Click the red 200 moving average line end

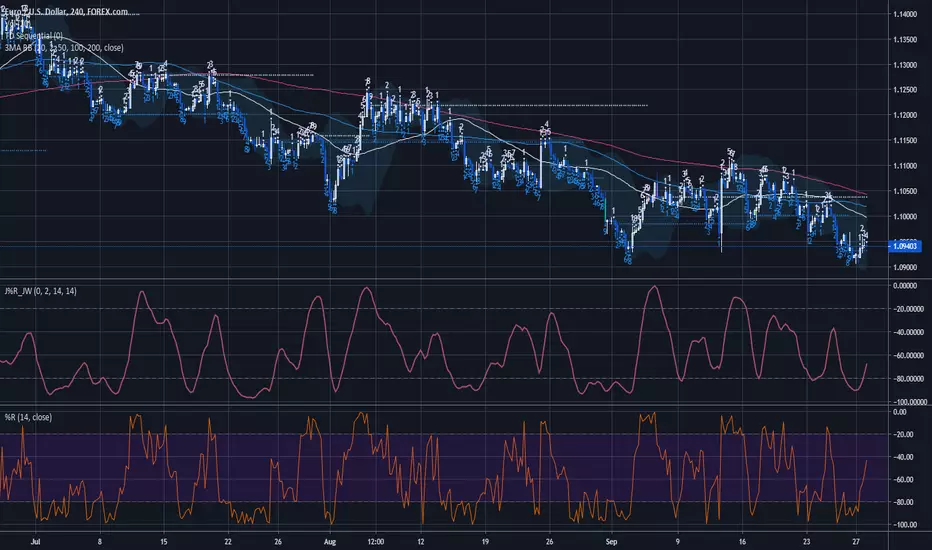click(x=865, y=194)
